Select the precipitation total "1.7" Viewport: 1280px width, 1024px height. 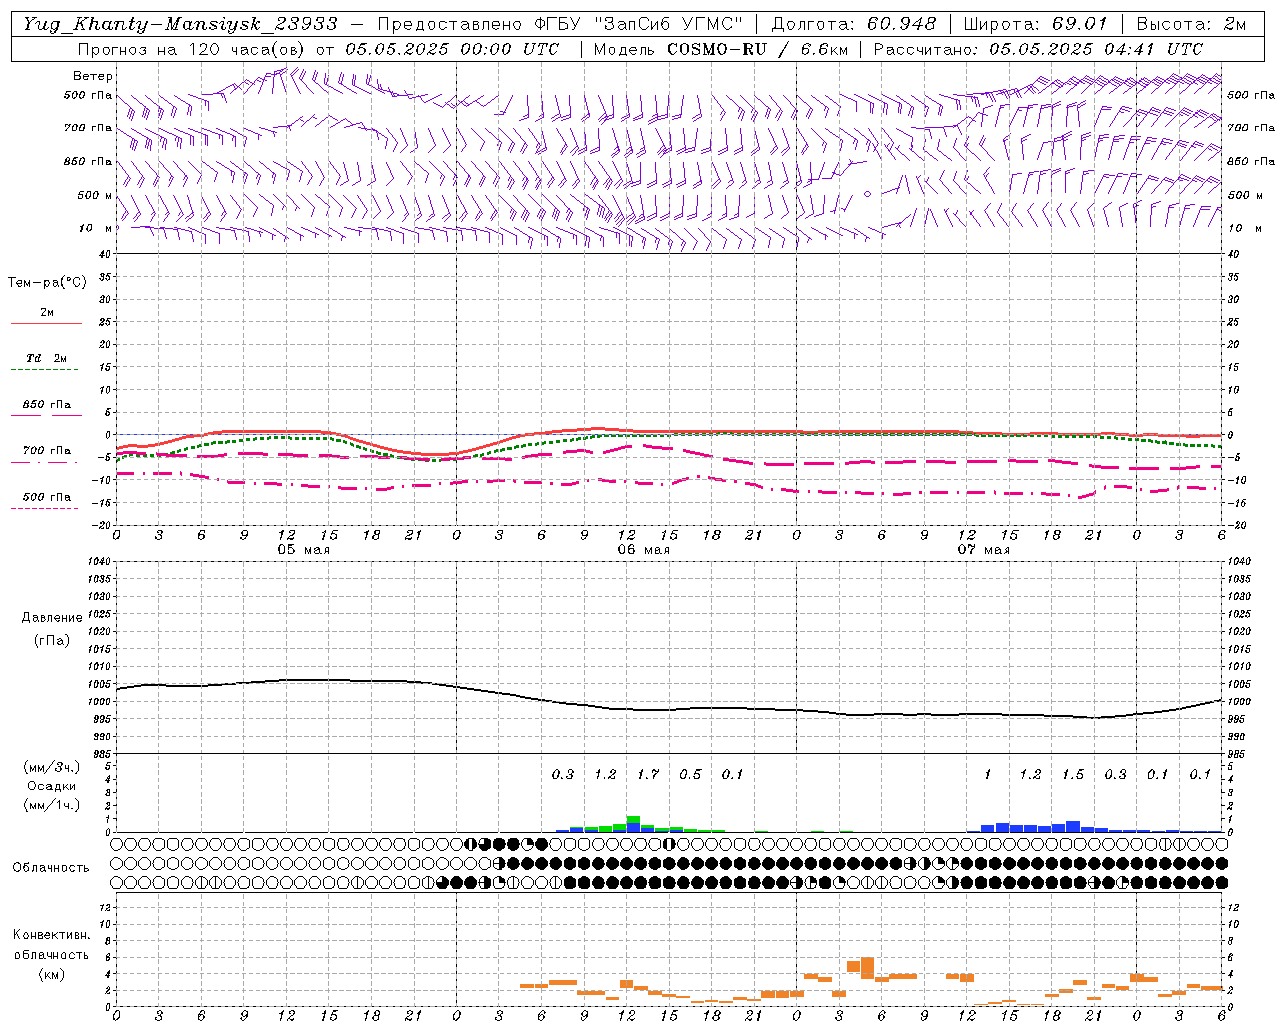pos(648,775)
